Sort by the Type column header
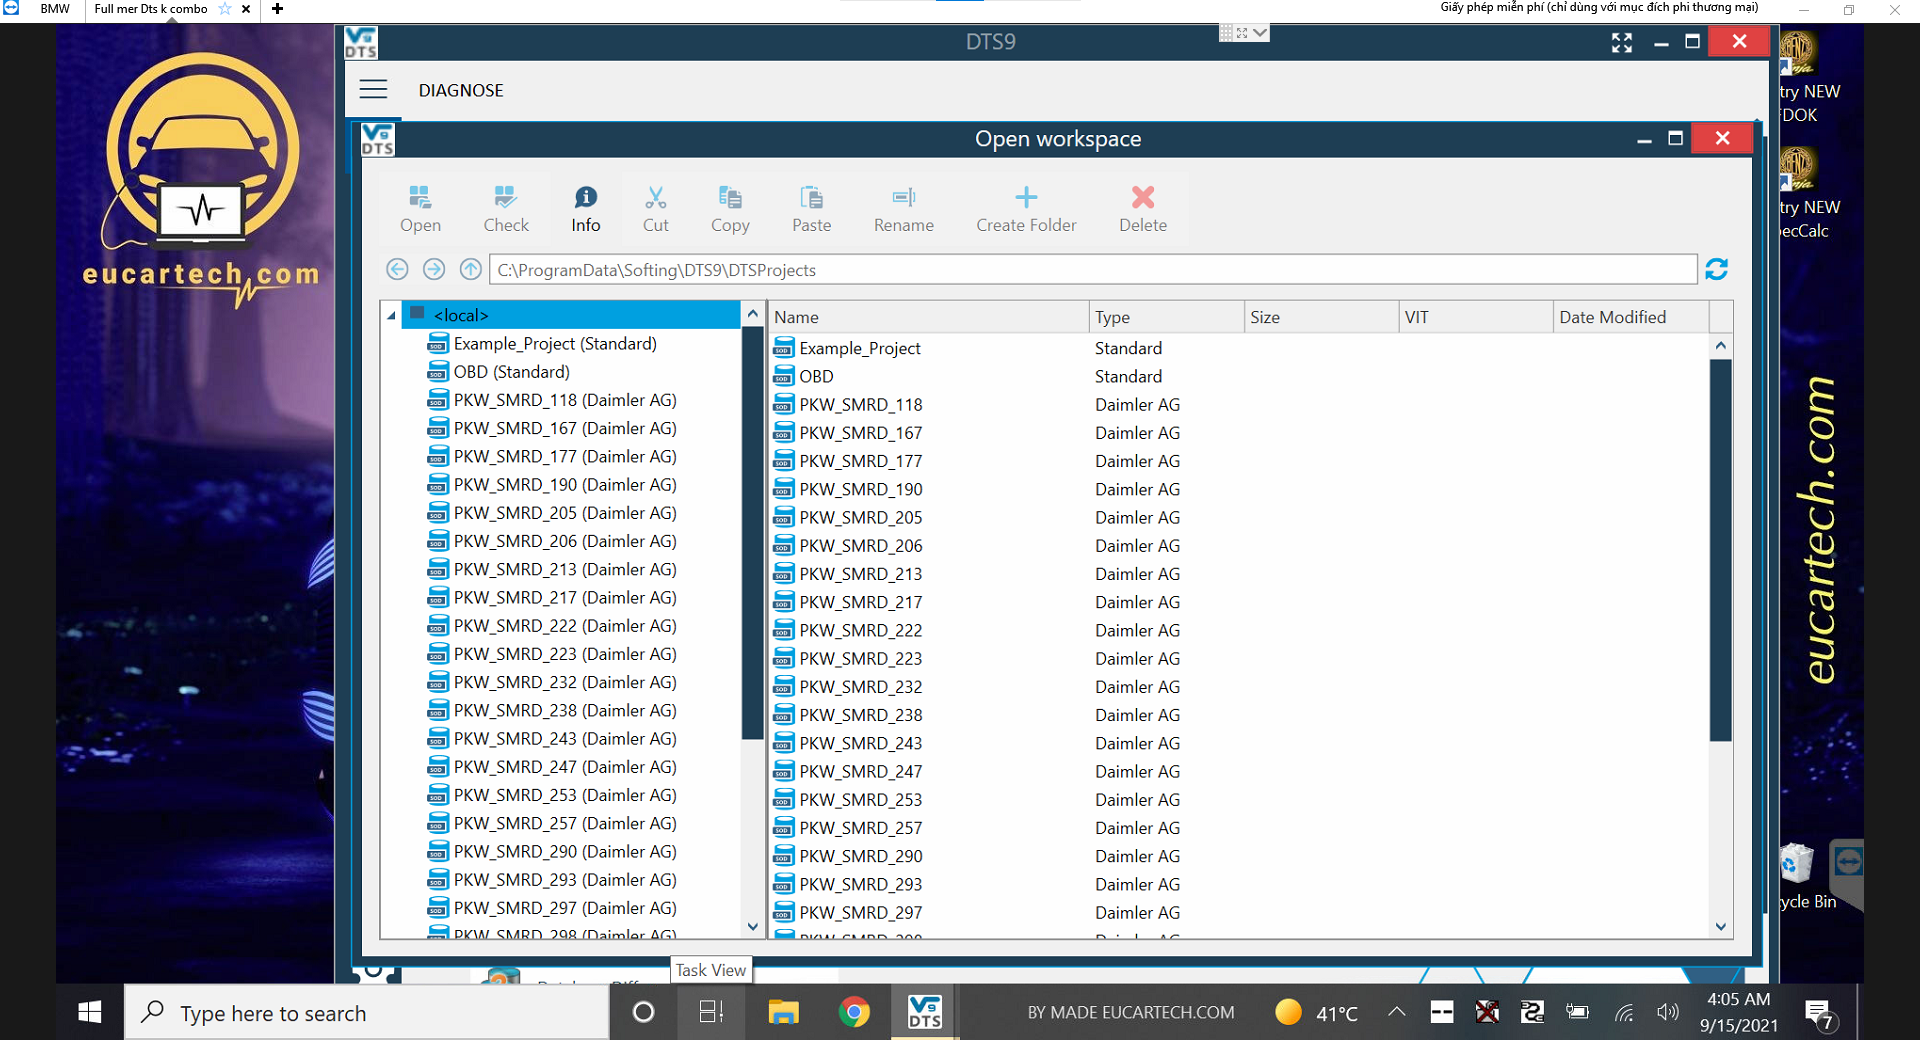1920x1040 pixels. 1166,317
